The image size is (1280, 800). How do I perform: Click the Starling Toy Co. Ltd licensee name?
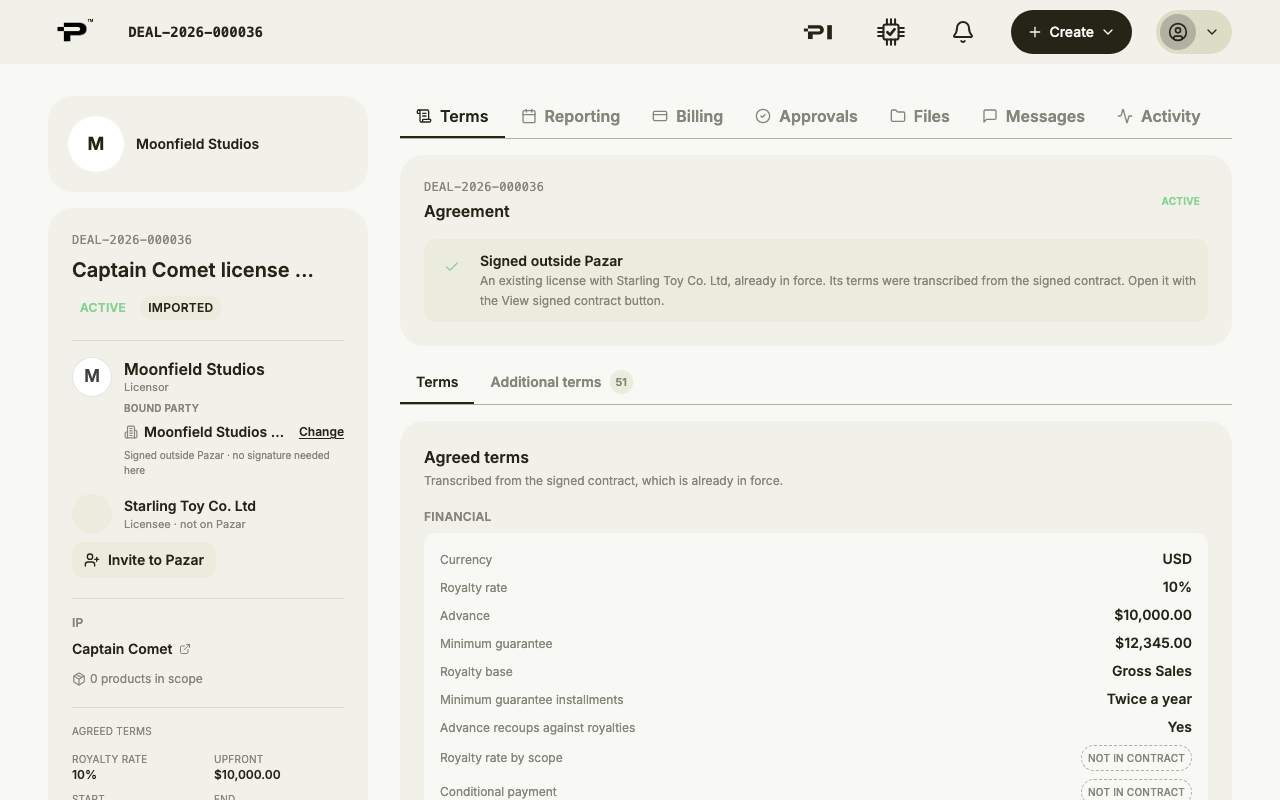pyautogui.click(x=190, y=506)
